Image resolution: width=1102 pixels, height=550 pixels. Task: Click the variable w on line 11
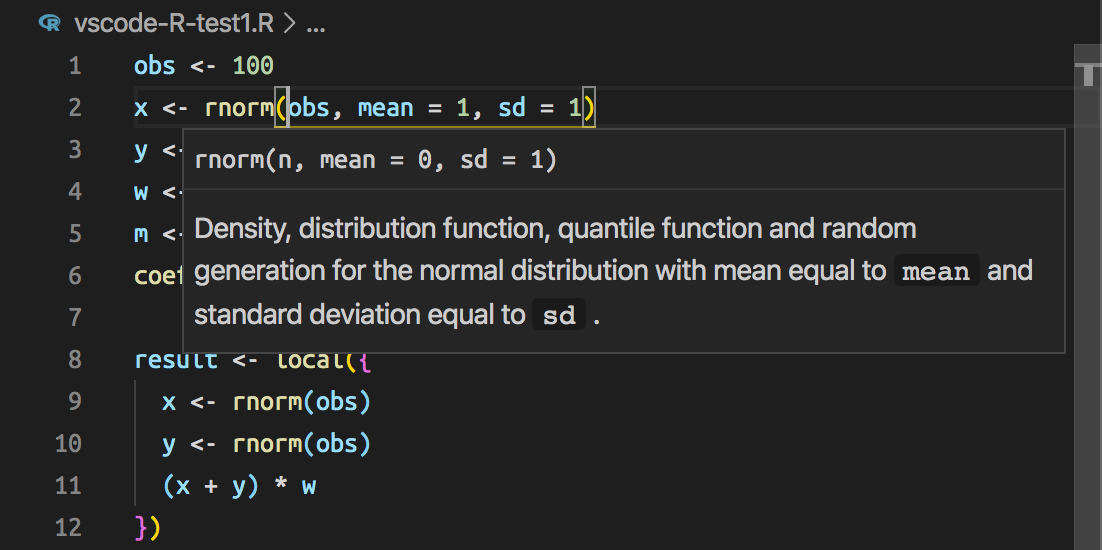point(309,486)
